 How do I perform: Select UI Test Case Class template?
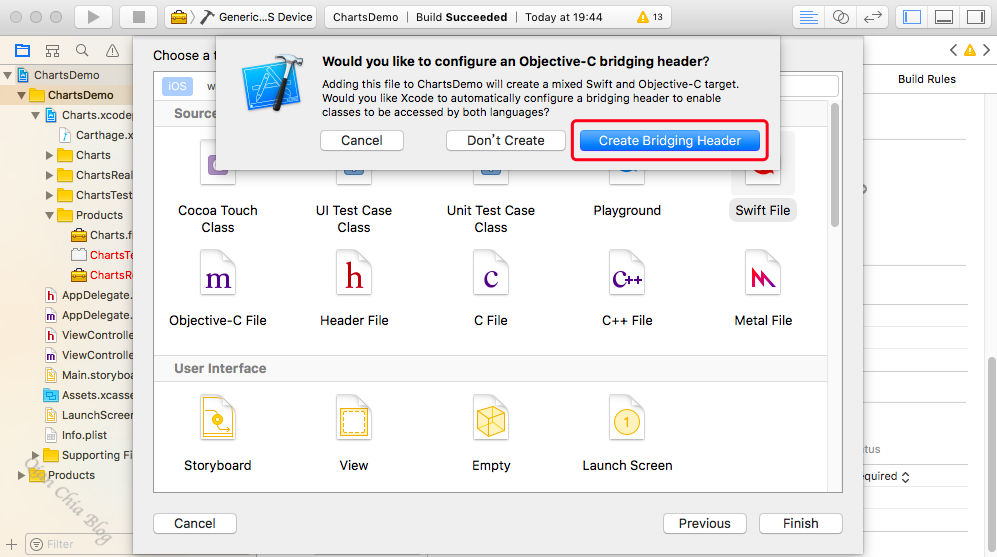pos(354,219)
